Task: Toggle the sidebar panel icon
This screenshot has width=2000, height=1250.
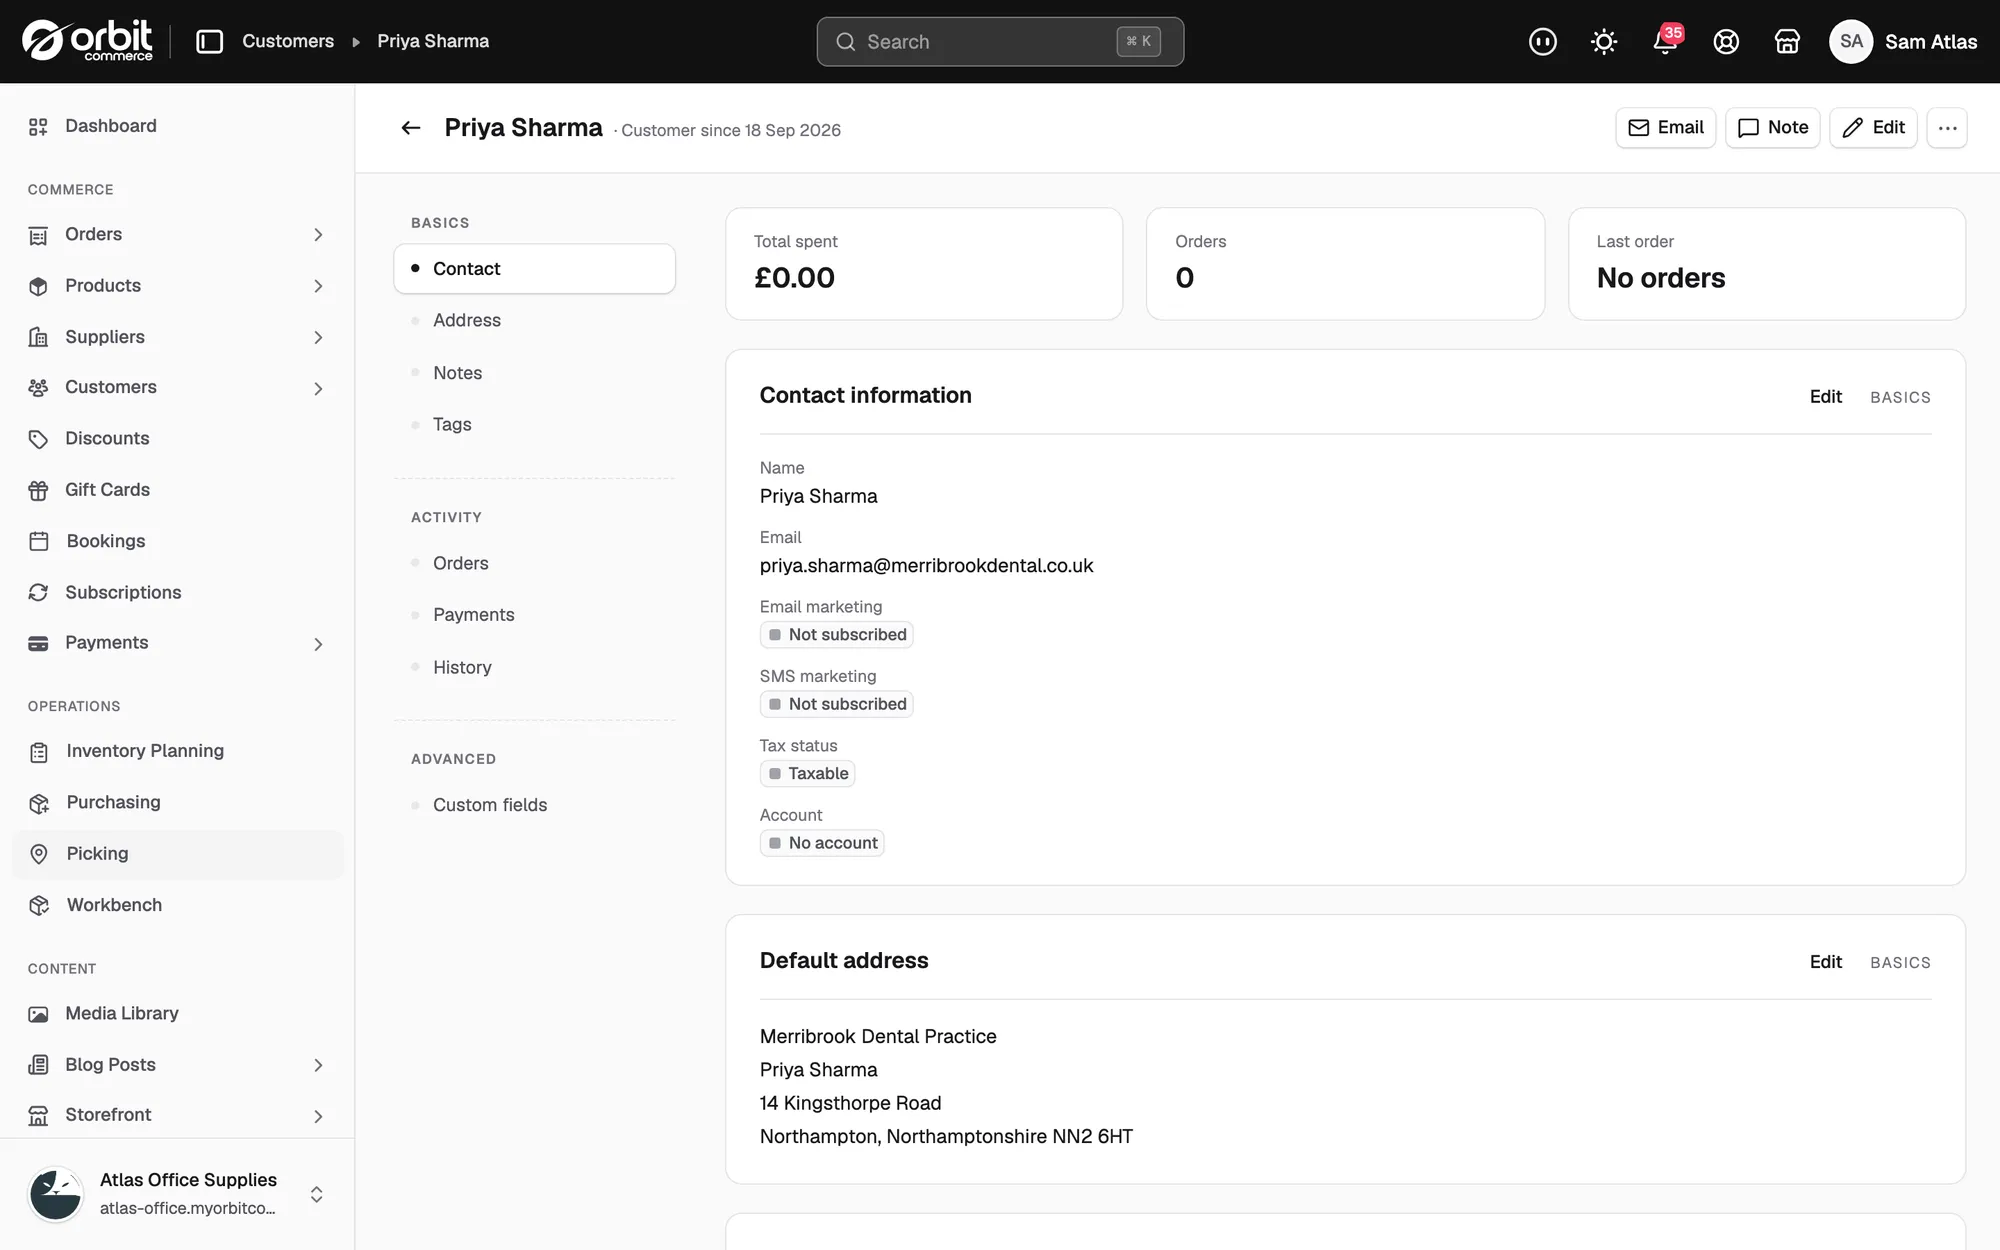Action: pos(209,41)
